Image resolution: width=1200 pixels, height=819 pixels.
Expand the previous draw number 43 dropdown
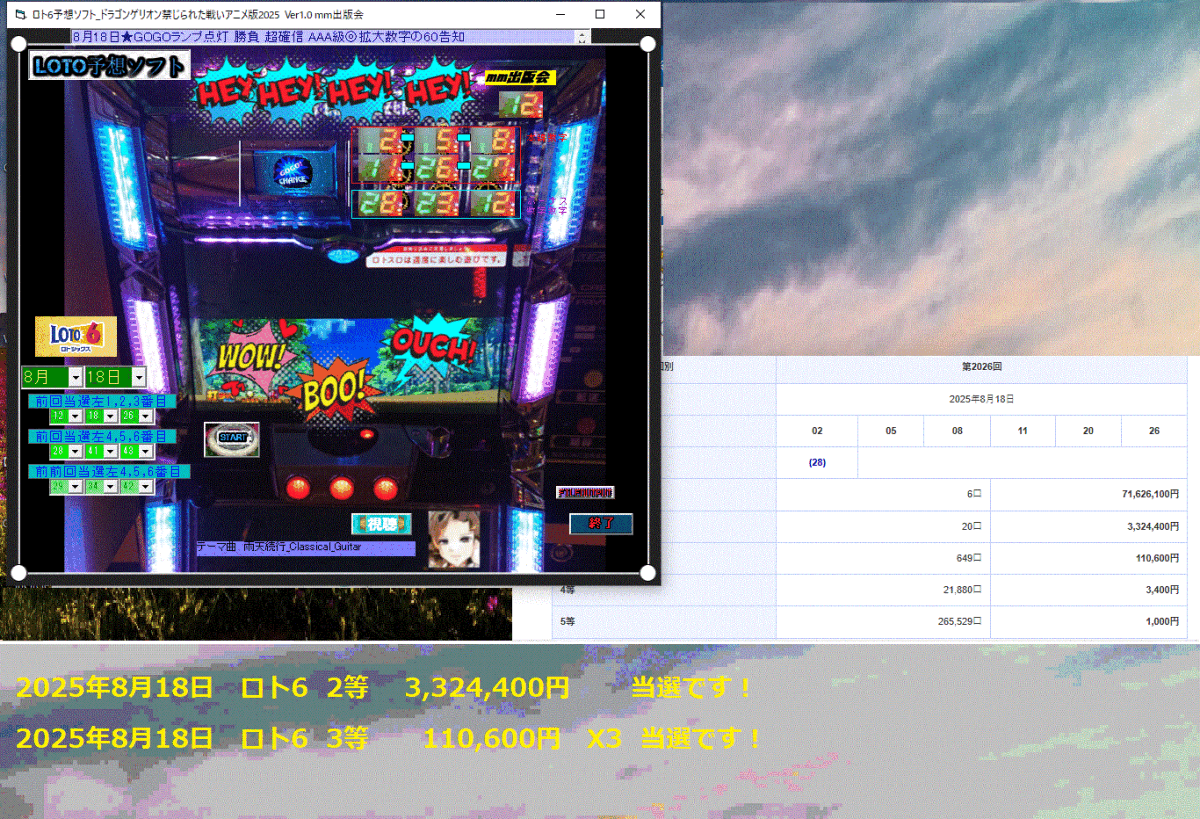[x=147, y=451]
